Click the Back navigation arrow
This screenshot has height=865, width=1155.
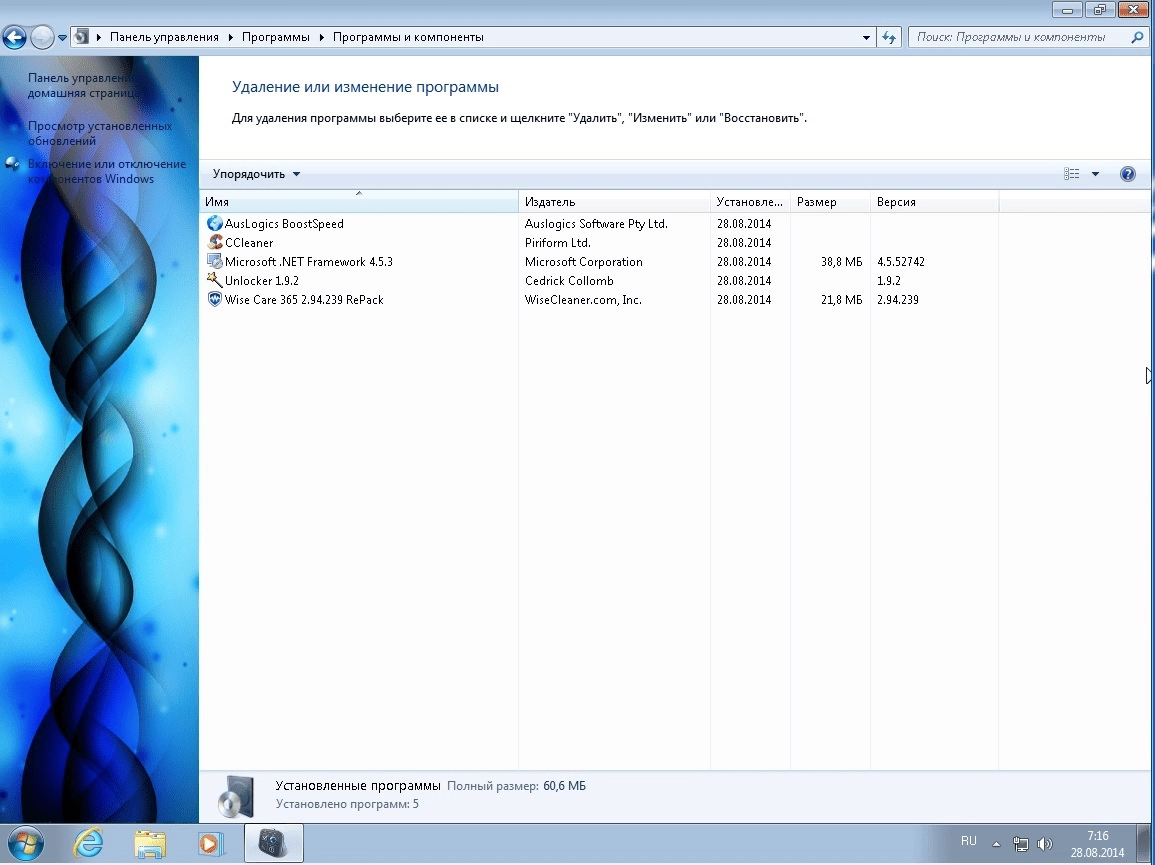(14, 37)
